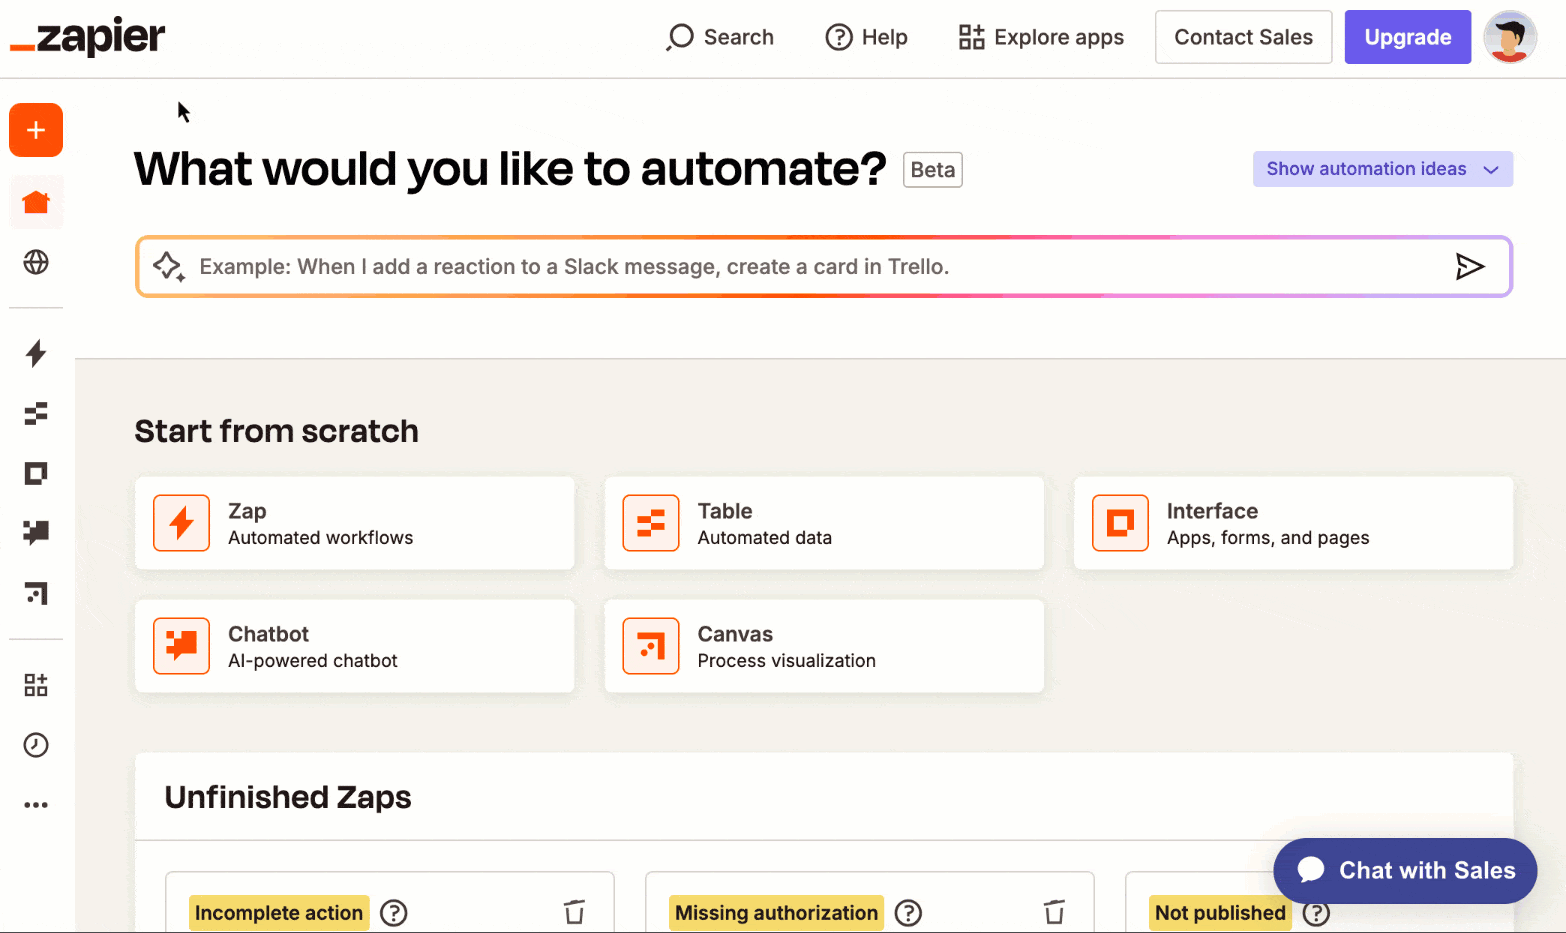Open Canvas icon in sidebar
Image resolution: width=1566 pixels, height=933 pixels.
pos(36,593)
